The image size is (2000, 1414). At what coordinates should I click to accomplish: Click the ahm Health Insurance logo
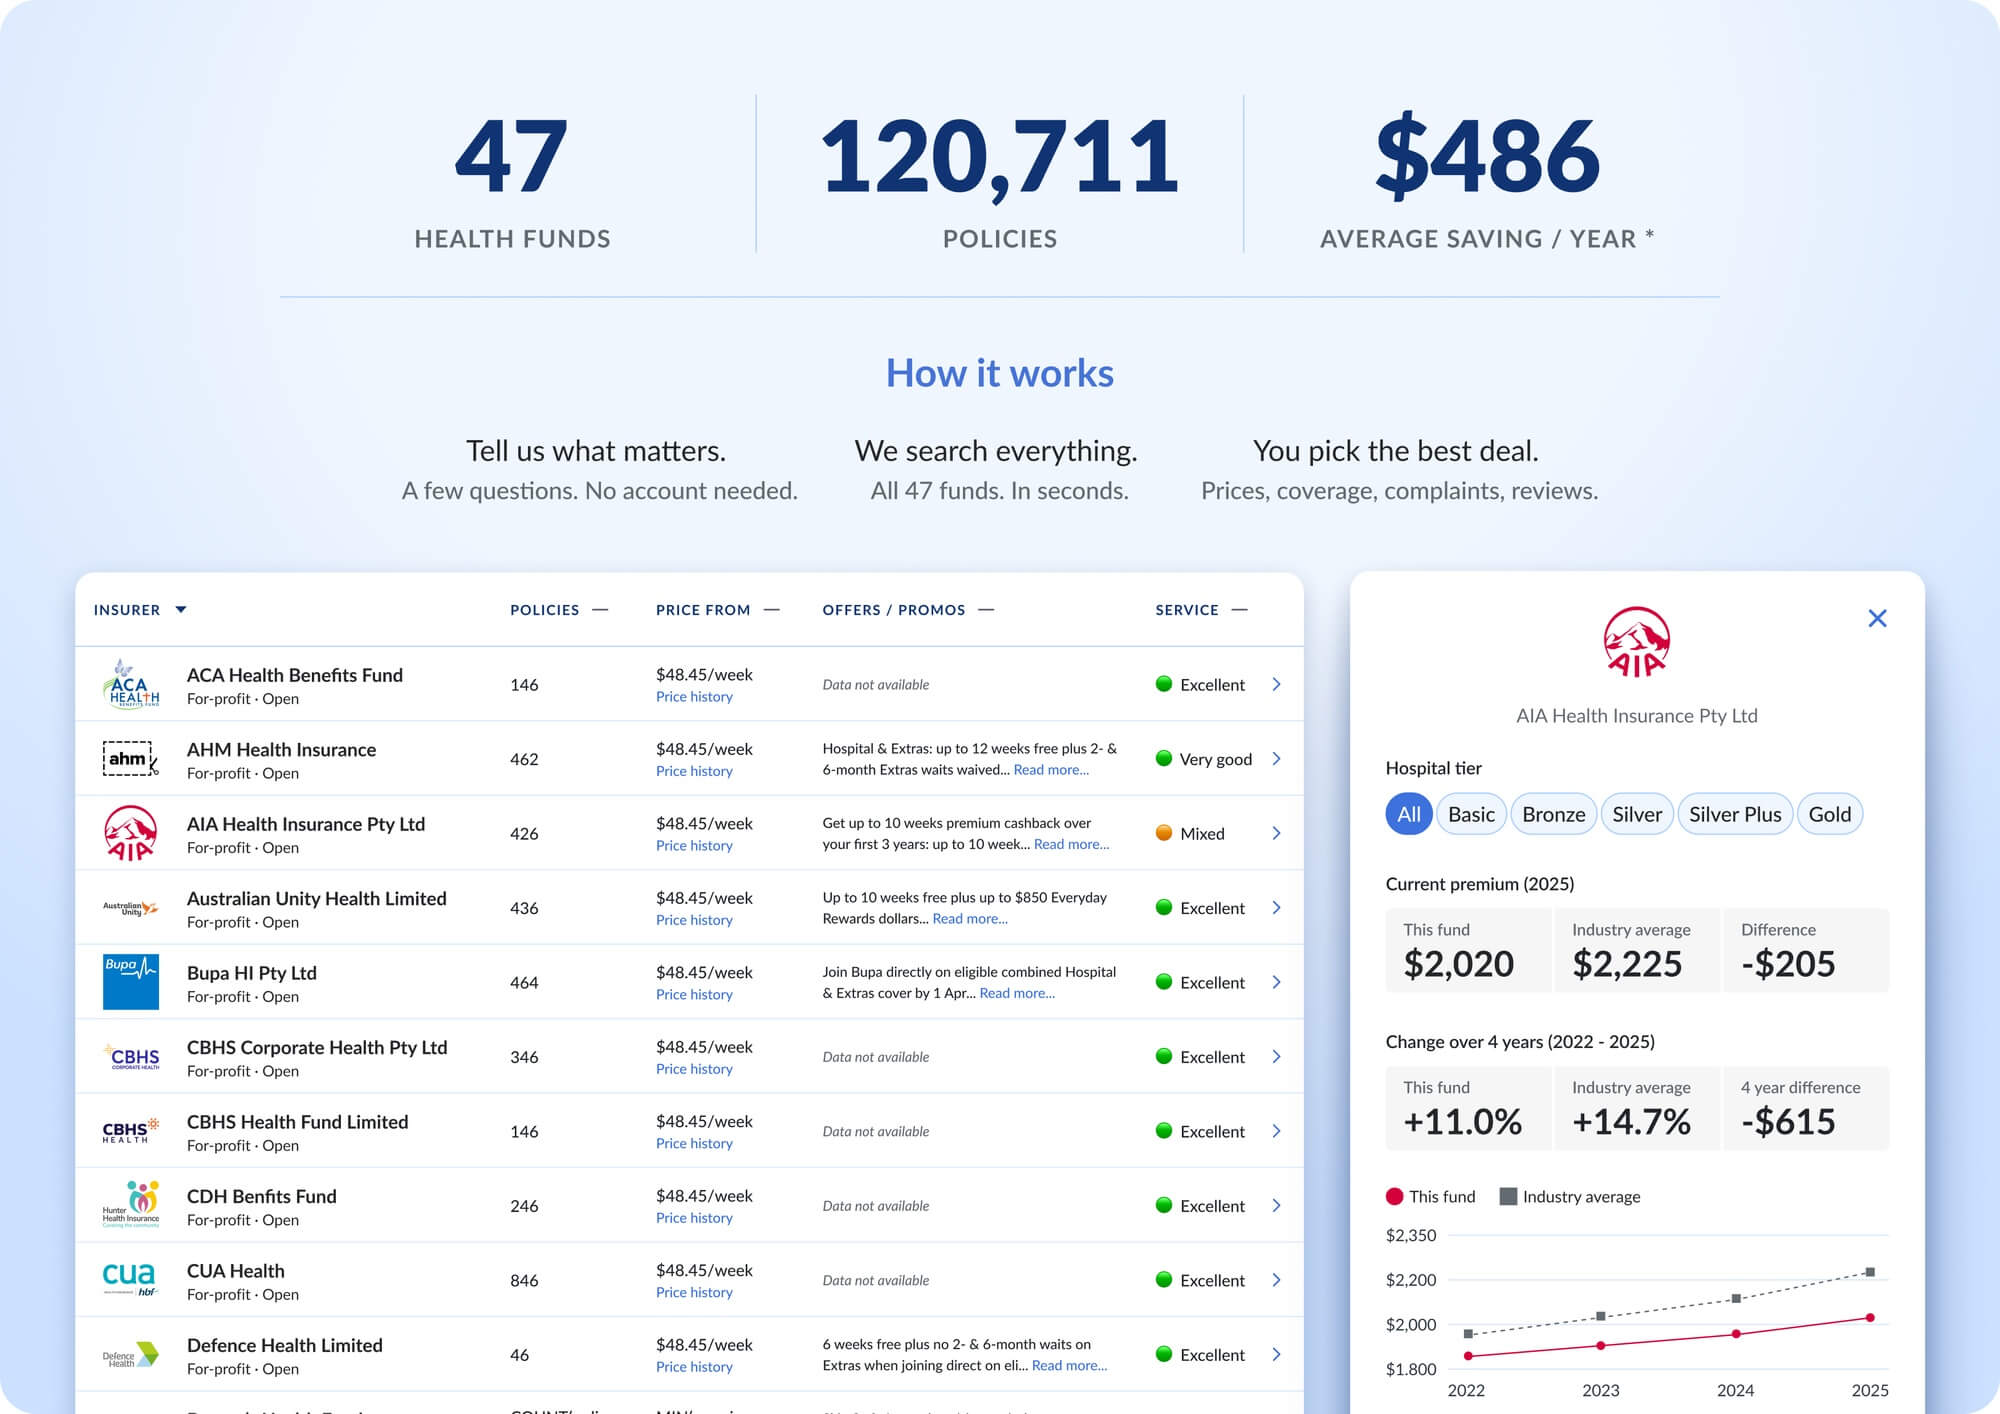coord(131,759)
